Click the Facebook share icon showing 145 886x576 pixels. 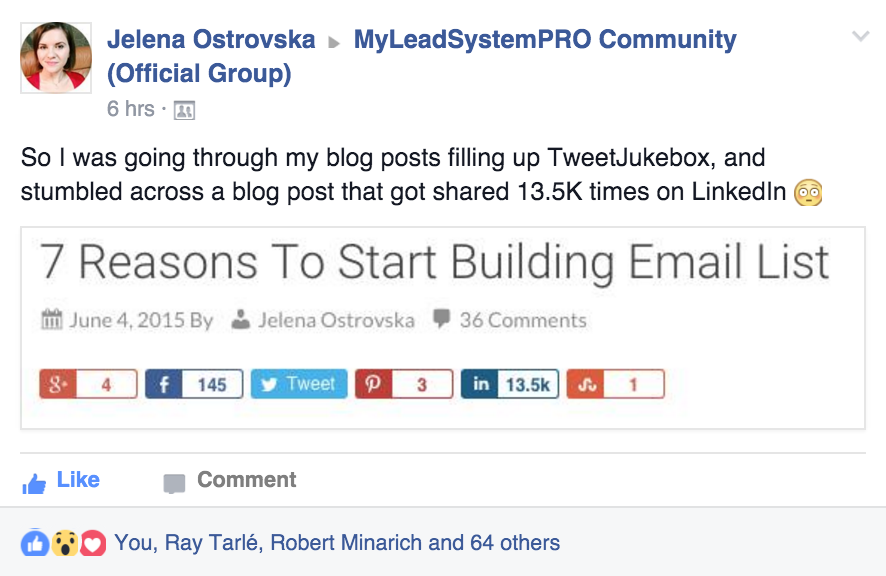click(164, 384)
